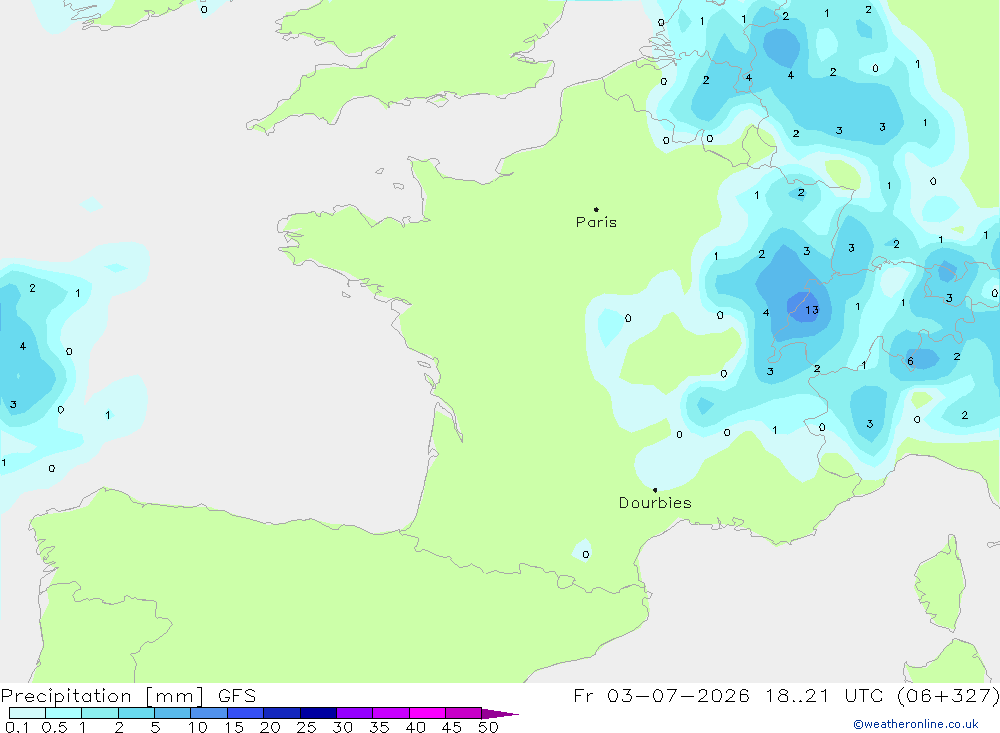
Task: Select the Dourbies location dot marker
Action: (x=655, y=490)
